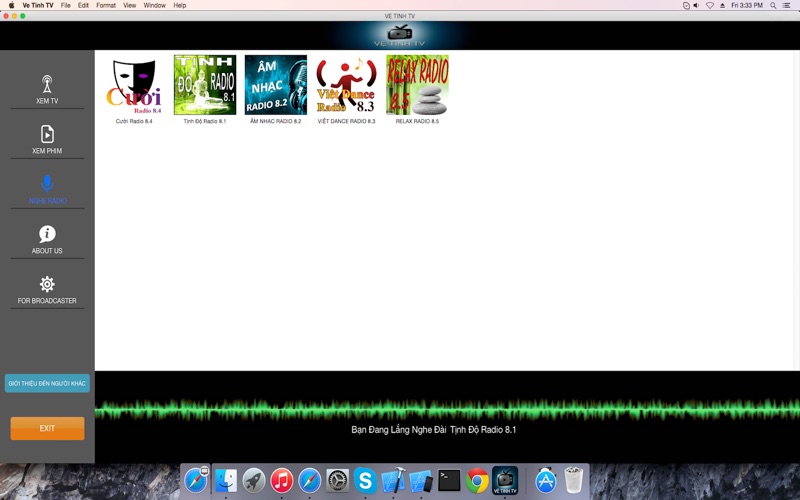Open the Format menu
Image resolution: width=800 pixels, height=500 pixels.
click(106, 5)
